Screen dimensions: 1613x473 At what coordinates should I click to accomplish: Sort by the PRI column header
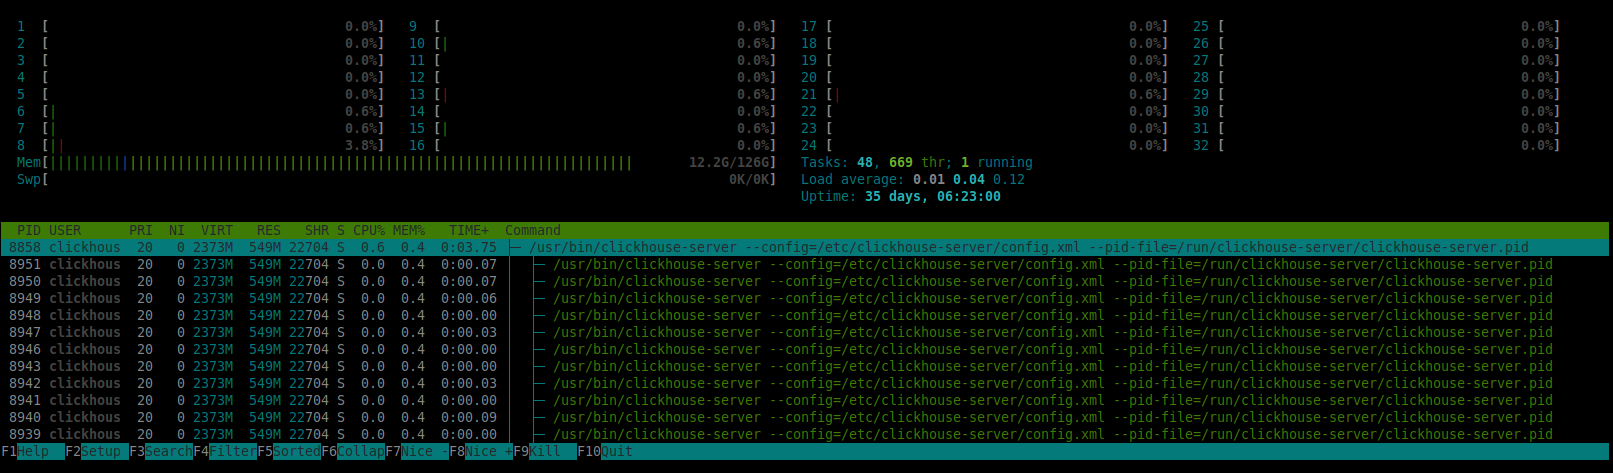[x=141, y=230]
